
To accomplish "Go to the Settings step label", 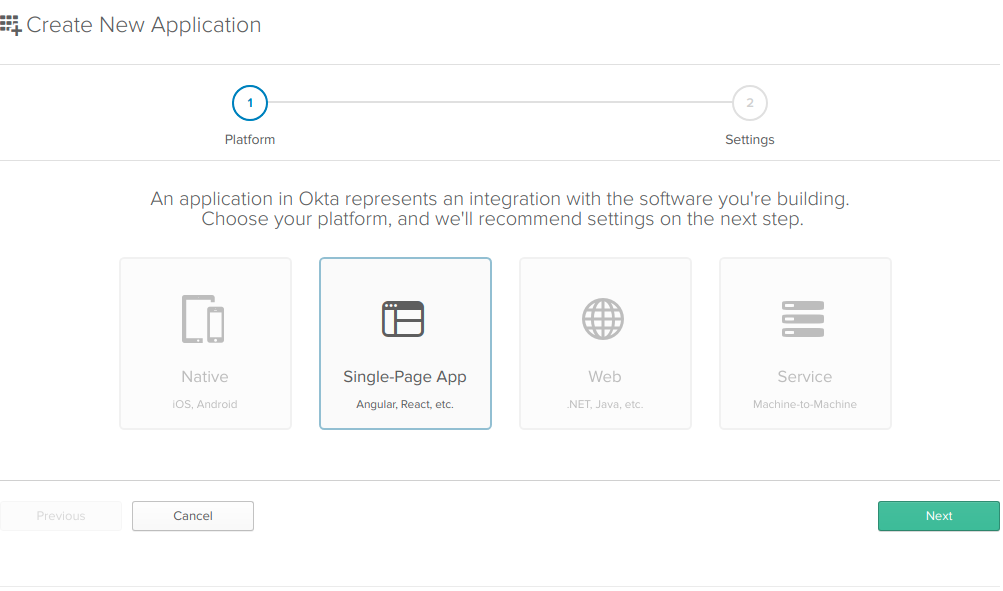I will click(x=749, y=140).
